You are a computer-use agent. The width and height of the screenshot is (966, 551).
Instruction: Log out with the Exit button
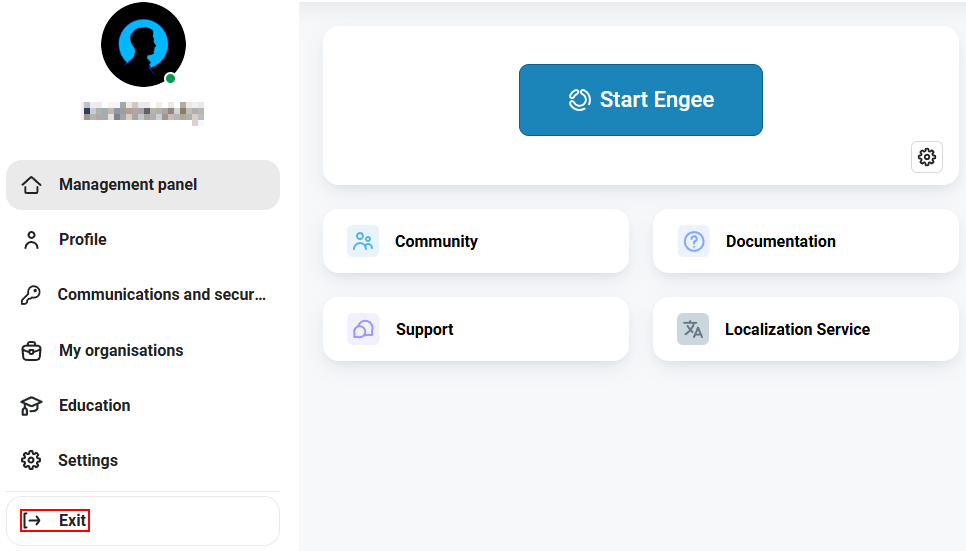[x=143, y=521]
